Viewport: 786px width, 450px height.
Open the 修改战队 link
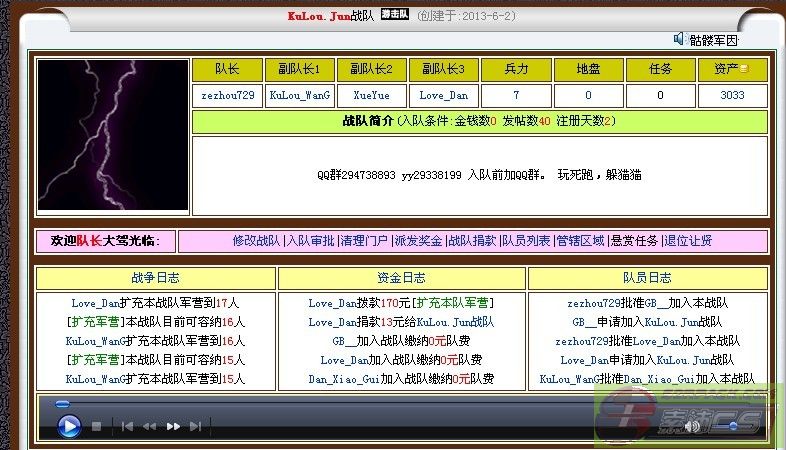pyautogui.click(x=256, y=241)
